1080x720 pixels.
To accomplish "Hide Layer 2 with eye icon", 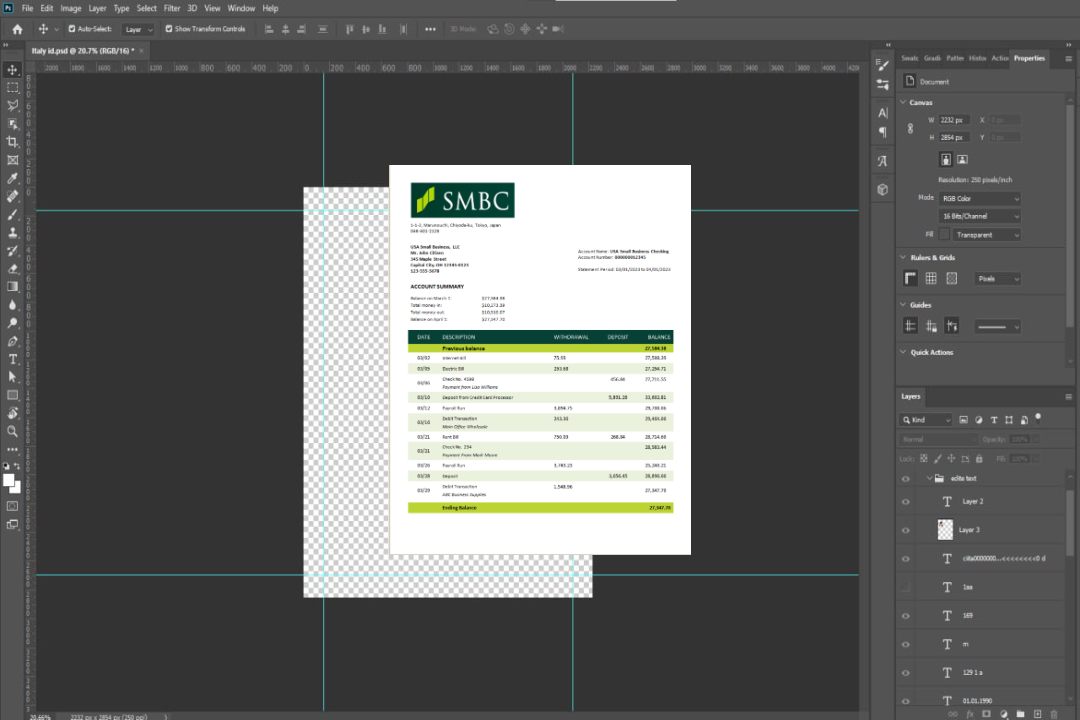I will tap(906, 502).
